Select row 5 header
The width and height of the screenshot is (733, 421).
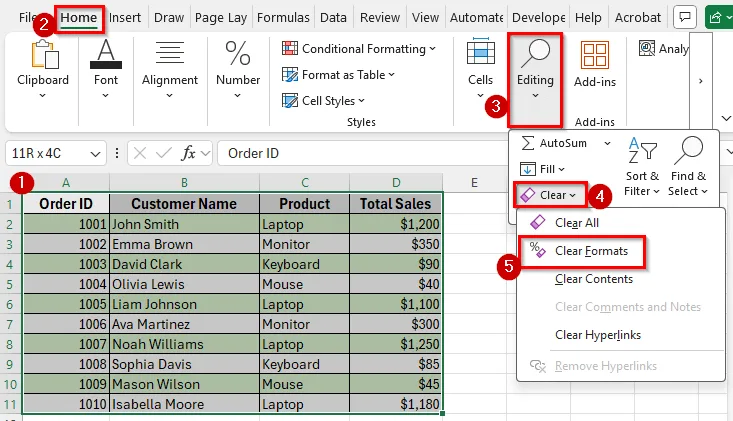[x=10, y=284]
